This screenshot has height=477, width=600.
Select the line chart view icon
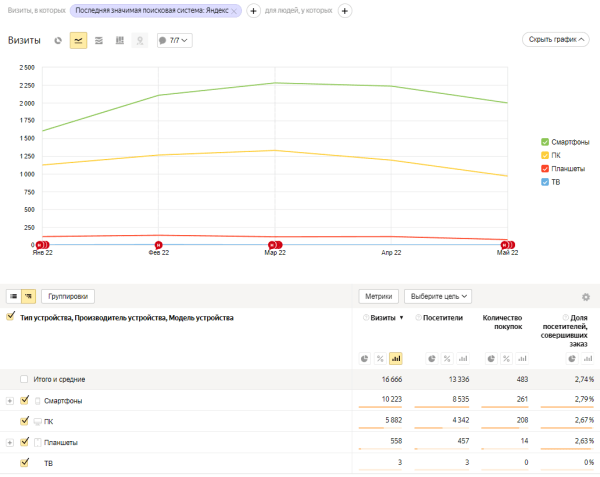click(x=78, y=41)
